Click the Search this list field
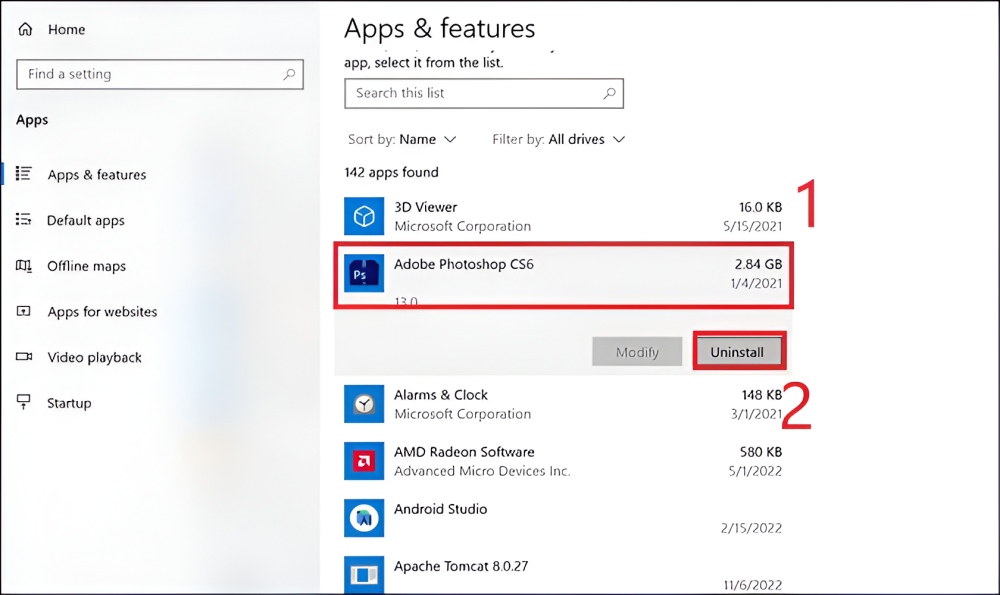Screen dimensions: 1000x595 (x=484, y=93)
